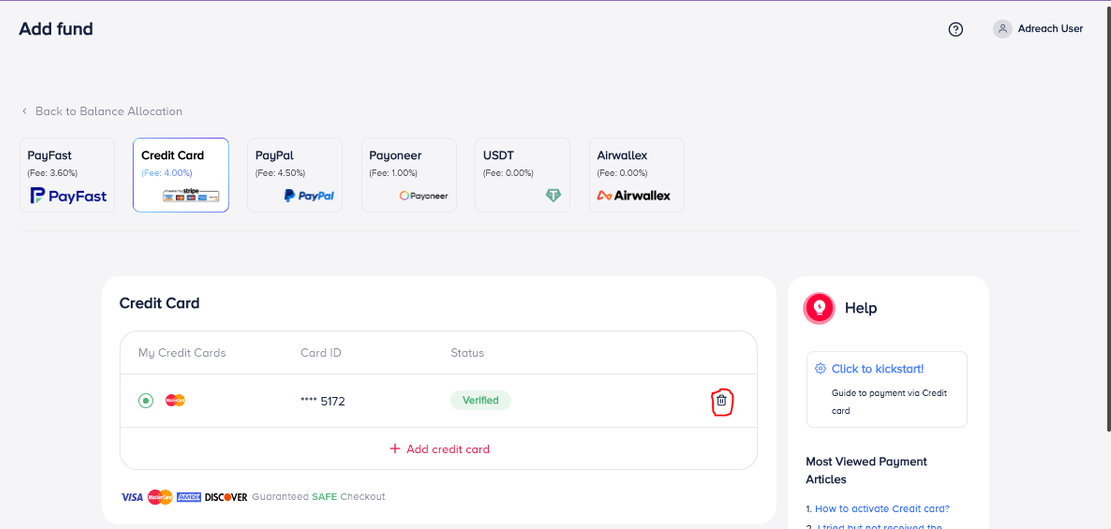Select the Credit Card payment tab

point(181,175)
